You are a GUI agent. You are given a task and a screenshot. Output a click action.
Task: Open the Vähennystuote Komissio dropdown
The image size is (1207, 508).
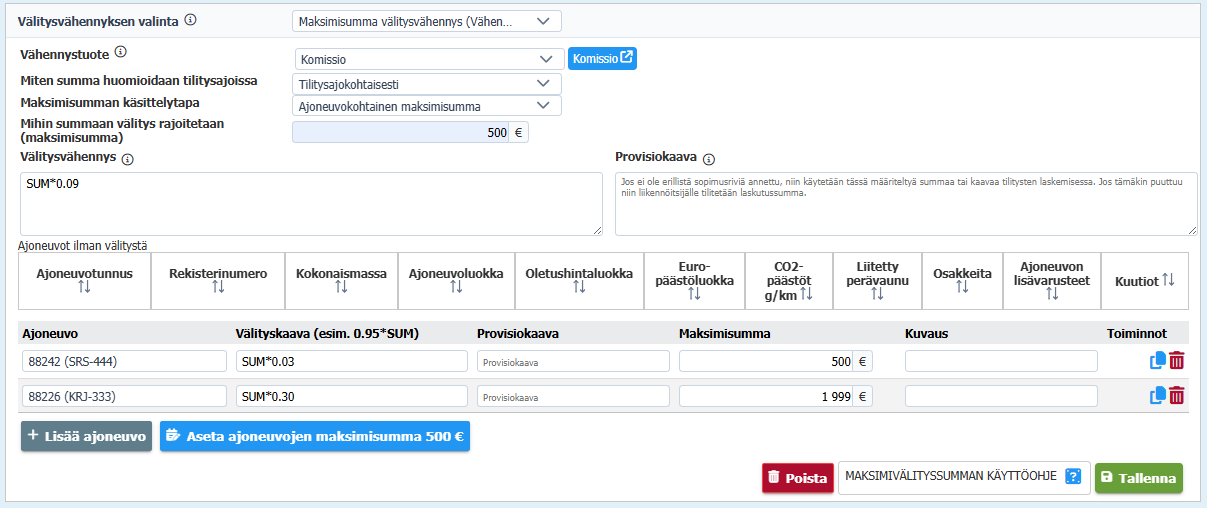(x=429, y=59)
